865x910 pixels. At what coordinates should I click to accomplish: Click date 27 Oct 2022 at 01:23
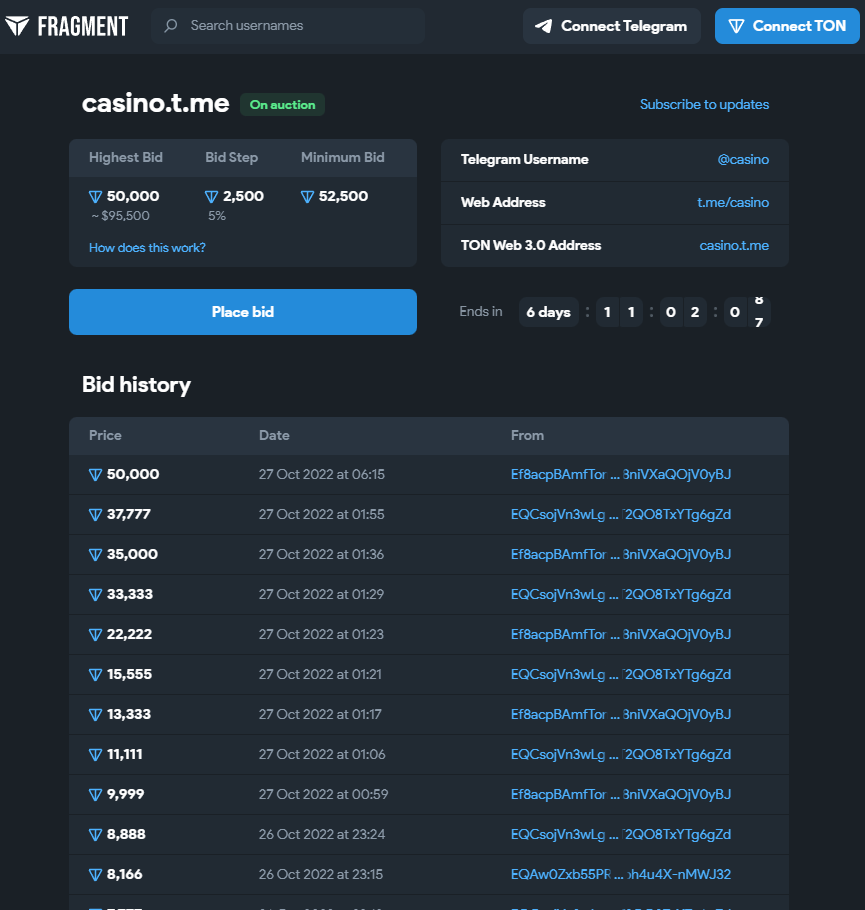(322, 635)
